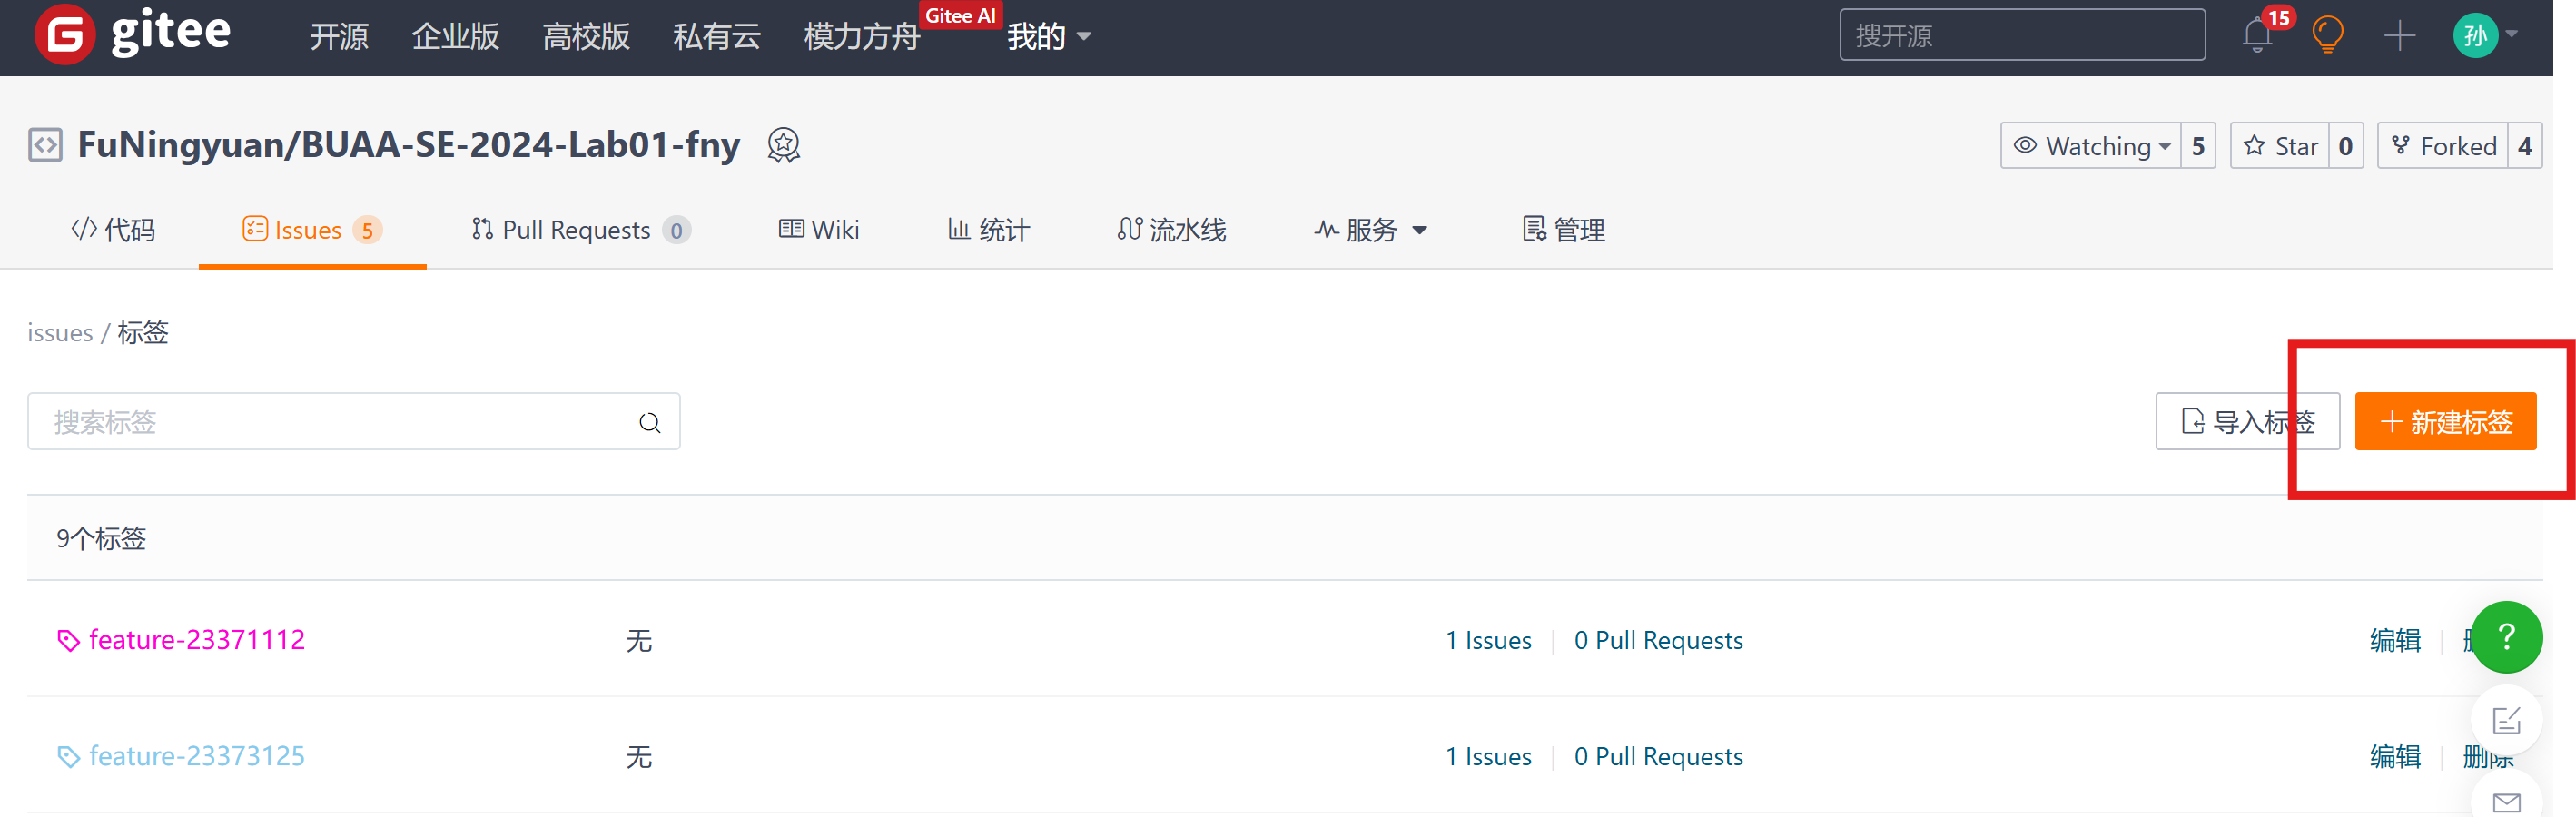Click 编辑 for feature-23373125
This screenshot has height=817, width=2576.
2395,757
